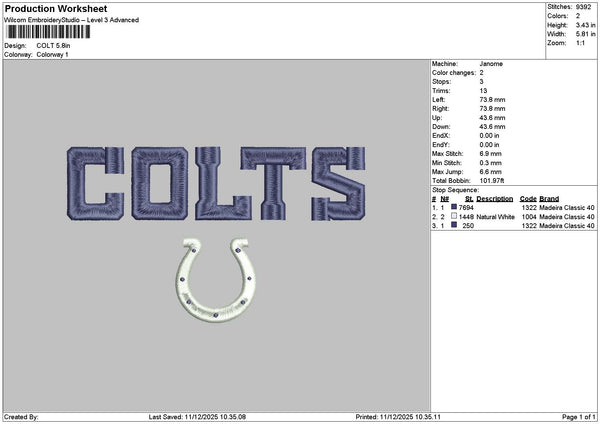600x424 pixels.
Task: Click the Stitches value 9392
Action: click(x=583, y=7)
